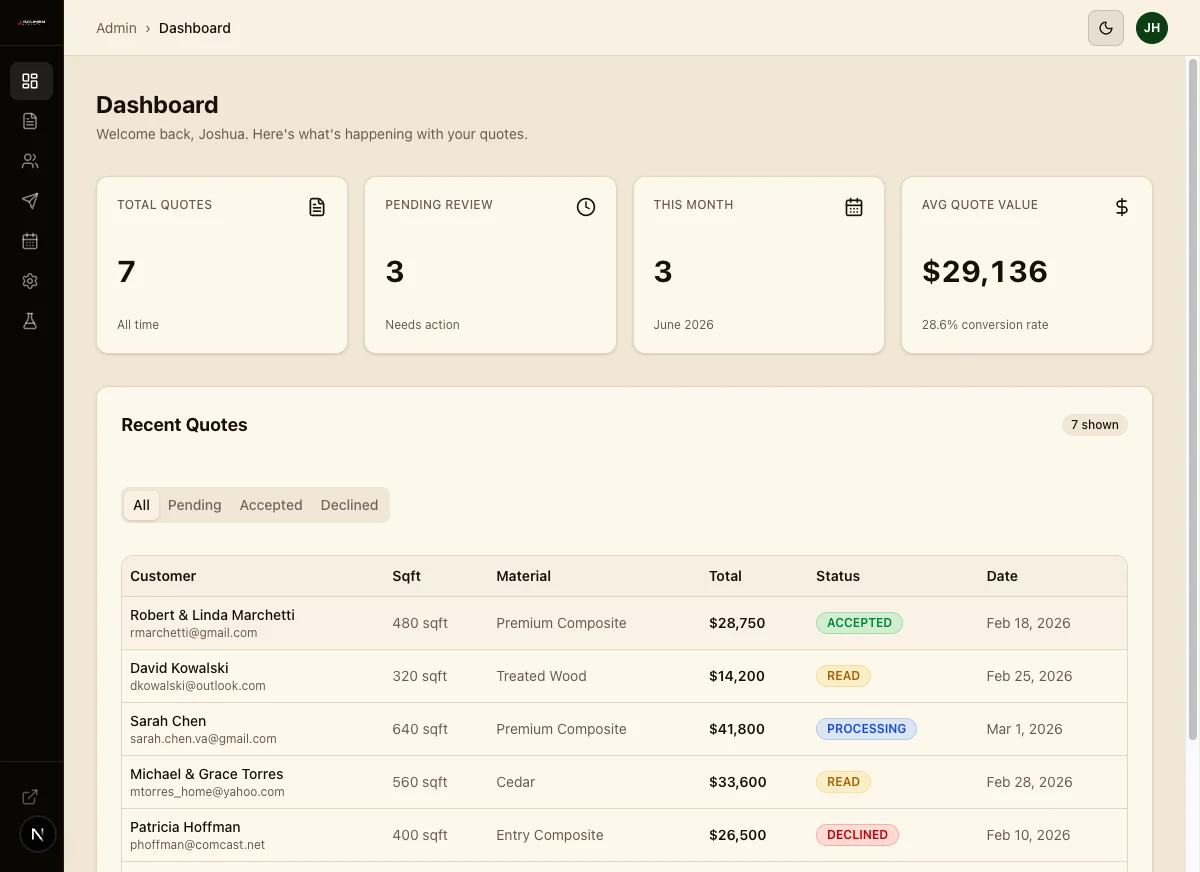Select the Pending filter tab

point(195,505)
